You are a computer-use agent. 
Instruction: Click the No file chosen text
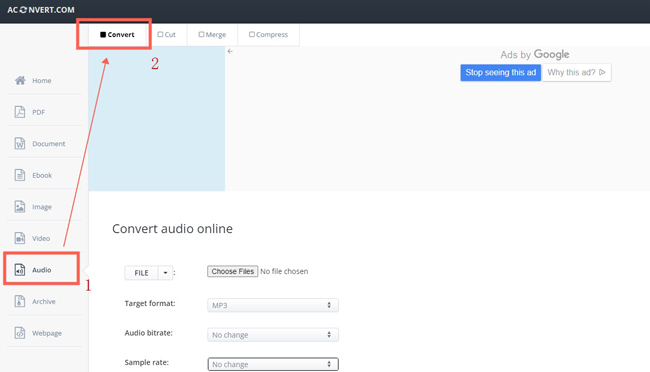tap(284, 271)
